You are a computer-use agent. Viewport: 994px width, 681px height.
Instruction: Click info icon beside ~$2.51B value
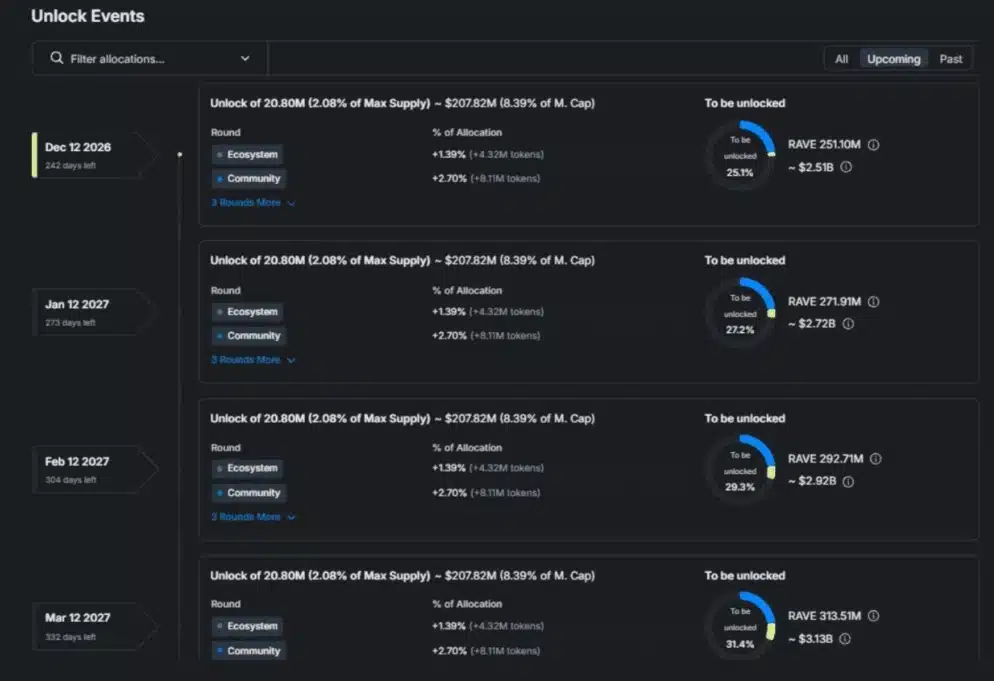[846, 167]
